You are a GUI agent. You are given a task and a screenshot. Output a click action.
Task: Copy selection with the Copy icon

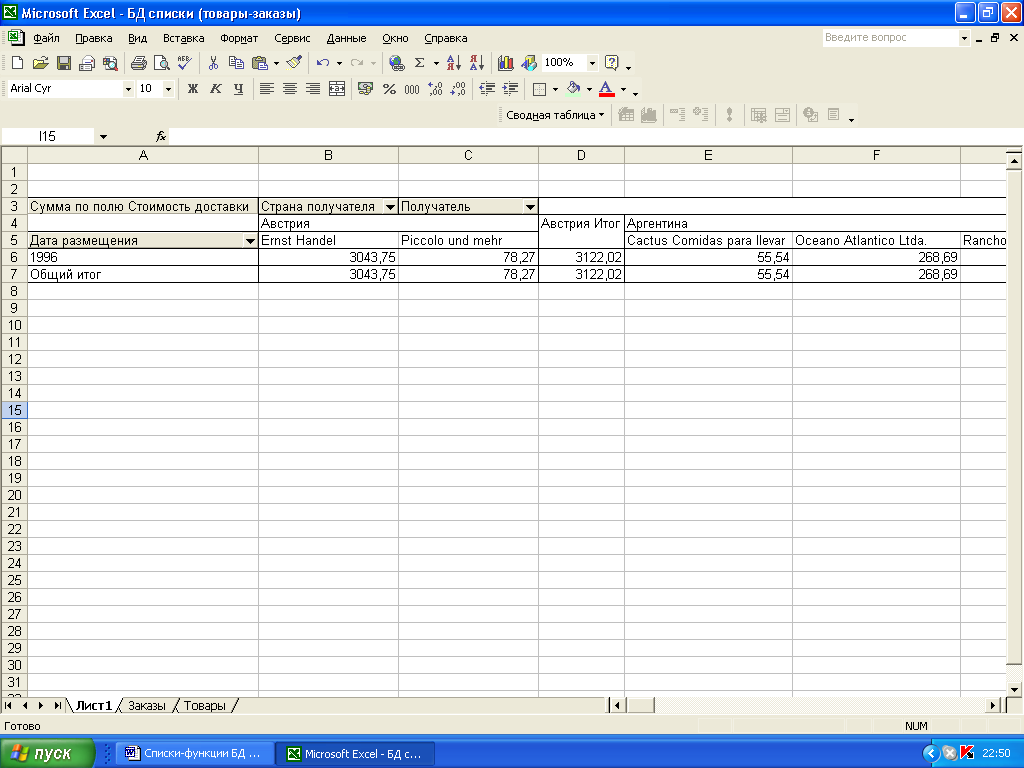tap(236, 63)
